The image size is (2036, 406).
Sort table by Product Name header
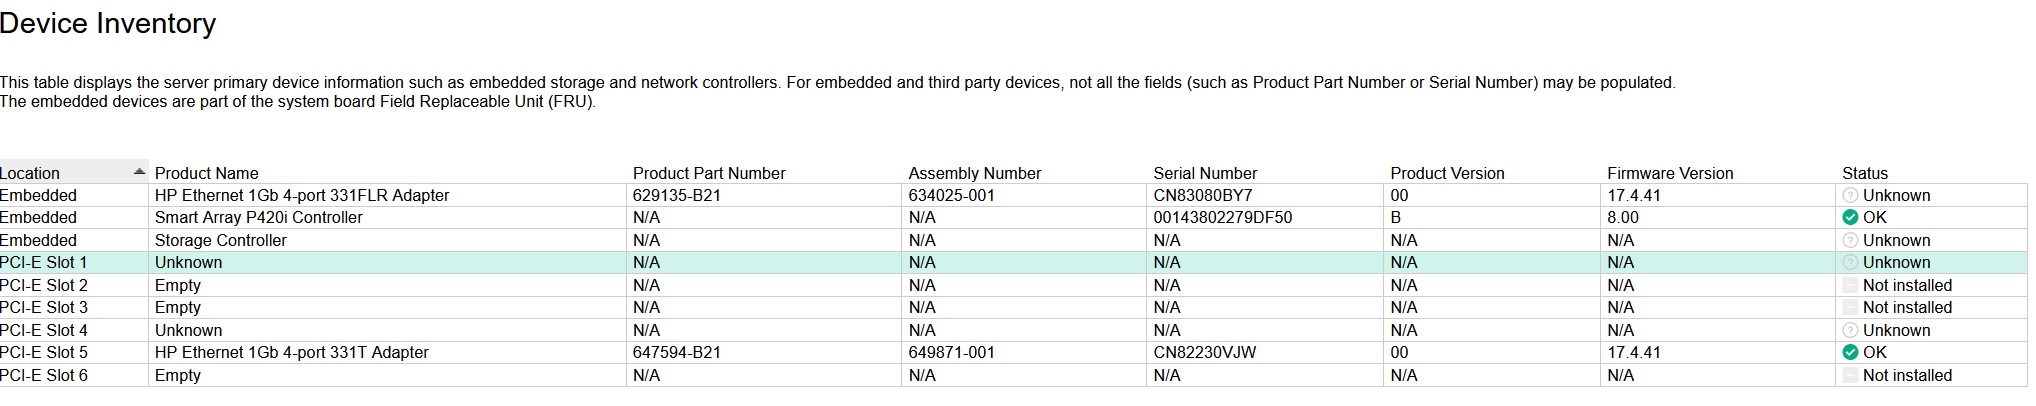click(206, 173)
